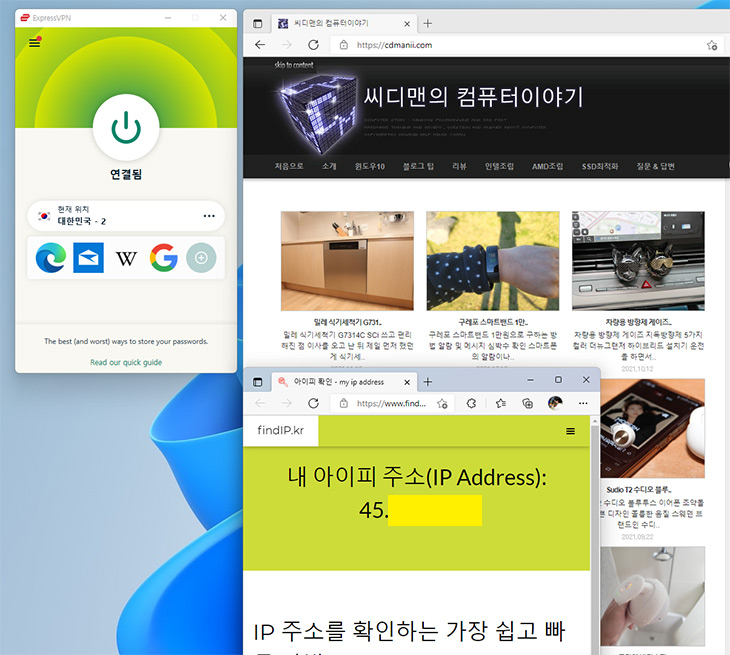Open the profile avatar in findIP browser
The height and width of the screenshot is (655, 730).
[x=555, y=403]
